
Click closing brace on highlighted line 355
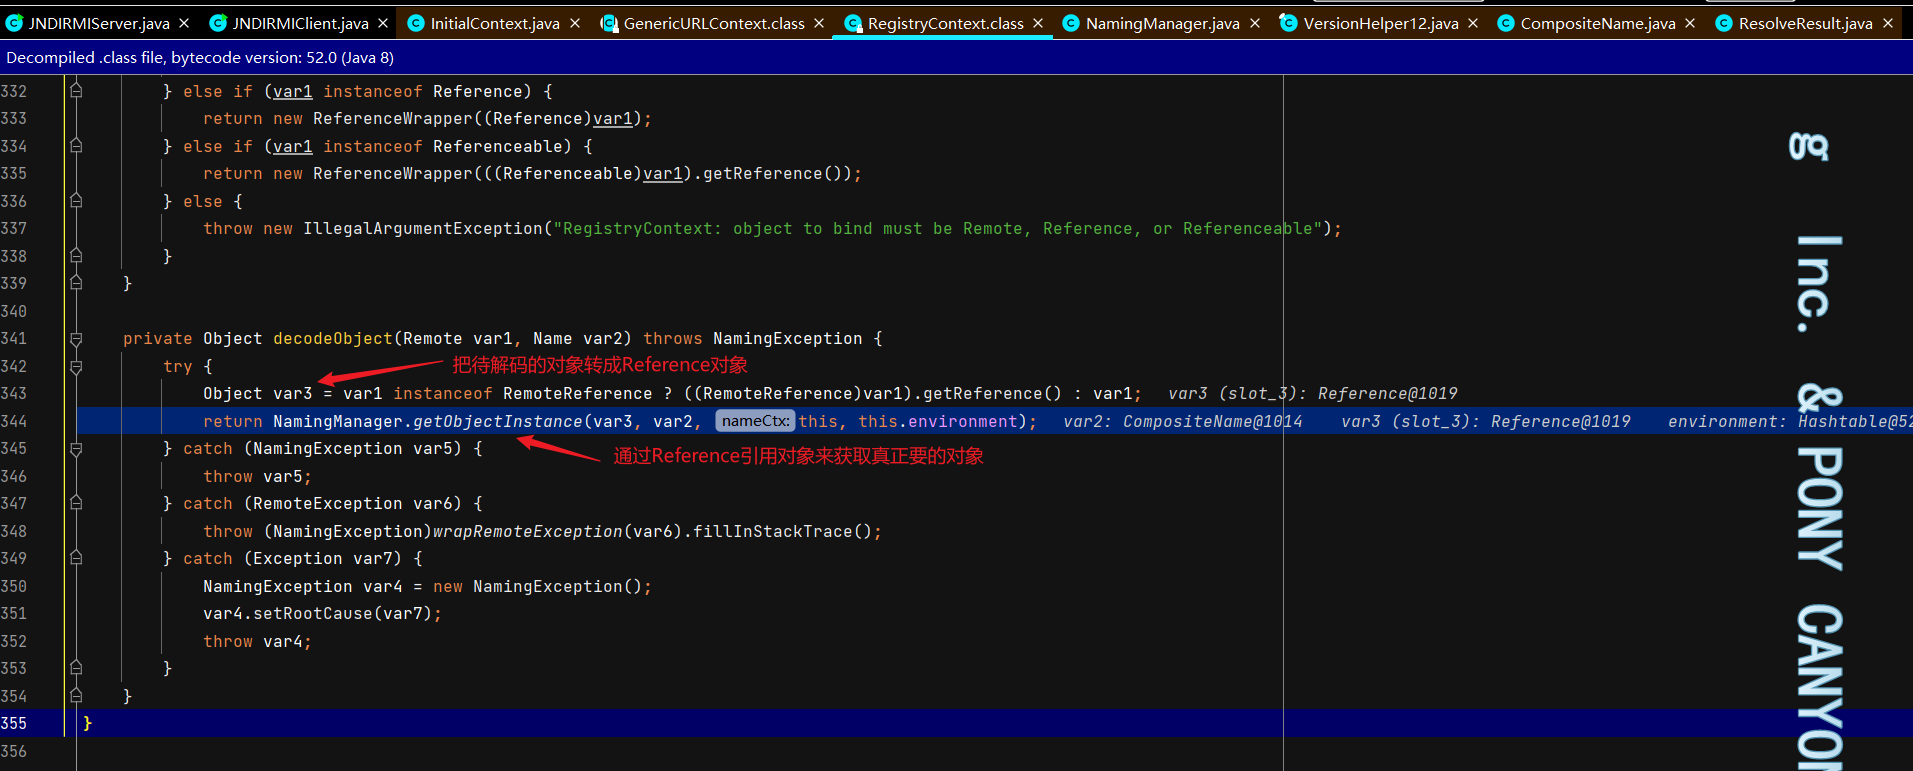88,723
